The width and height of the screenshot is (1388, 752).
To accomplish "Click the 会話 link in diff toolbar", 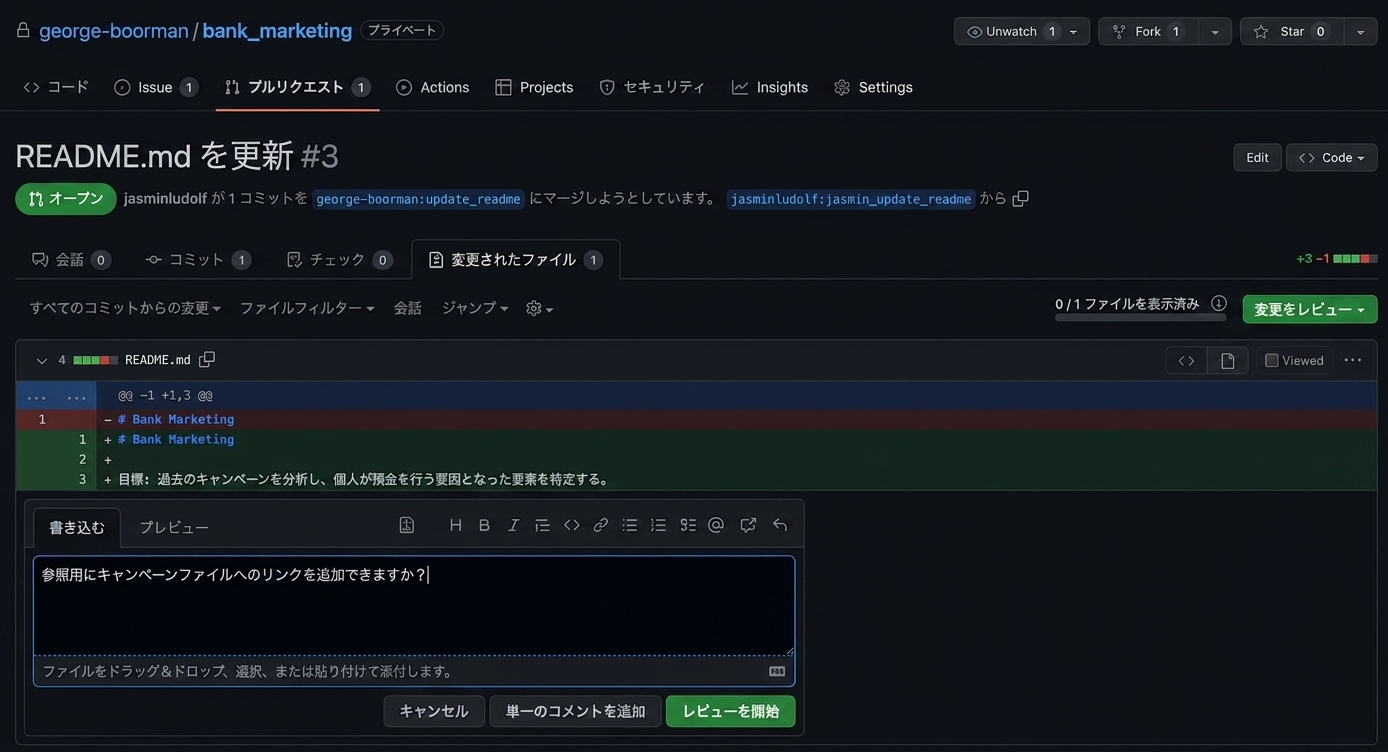I will pyautogui.click(x=407, y=308).
